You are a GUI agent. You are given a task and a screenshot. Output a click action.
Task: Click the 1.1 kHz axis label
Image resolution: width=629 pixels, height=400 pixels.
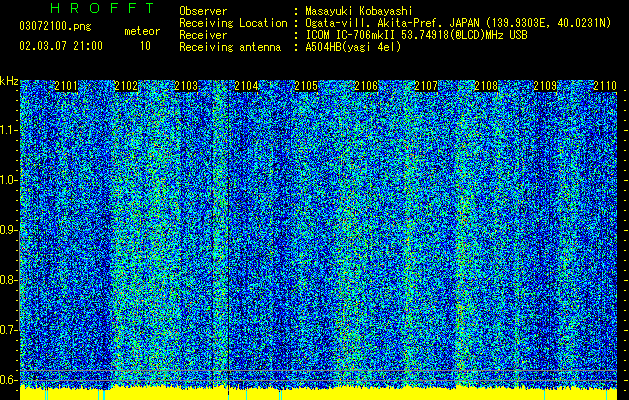pos(8,130)
